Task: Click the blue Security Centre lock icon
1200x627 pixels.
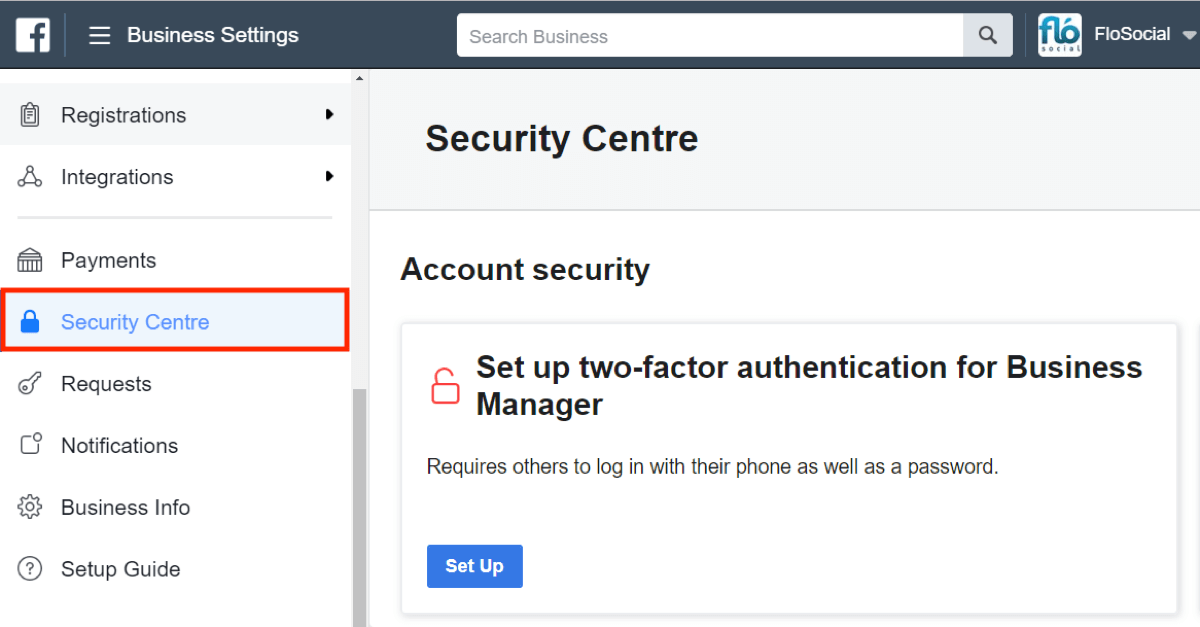Action: [x=30, y=322]
